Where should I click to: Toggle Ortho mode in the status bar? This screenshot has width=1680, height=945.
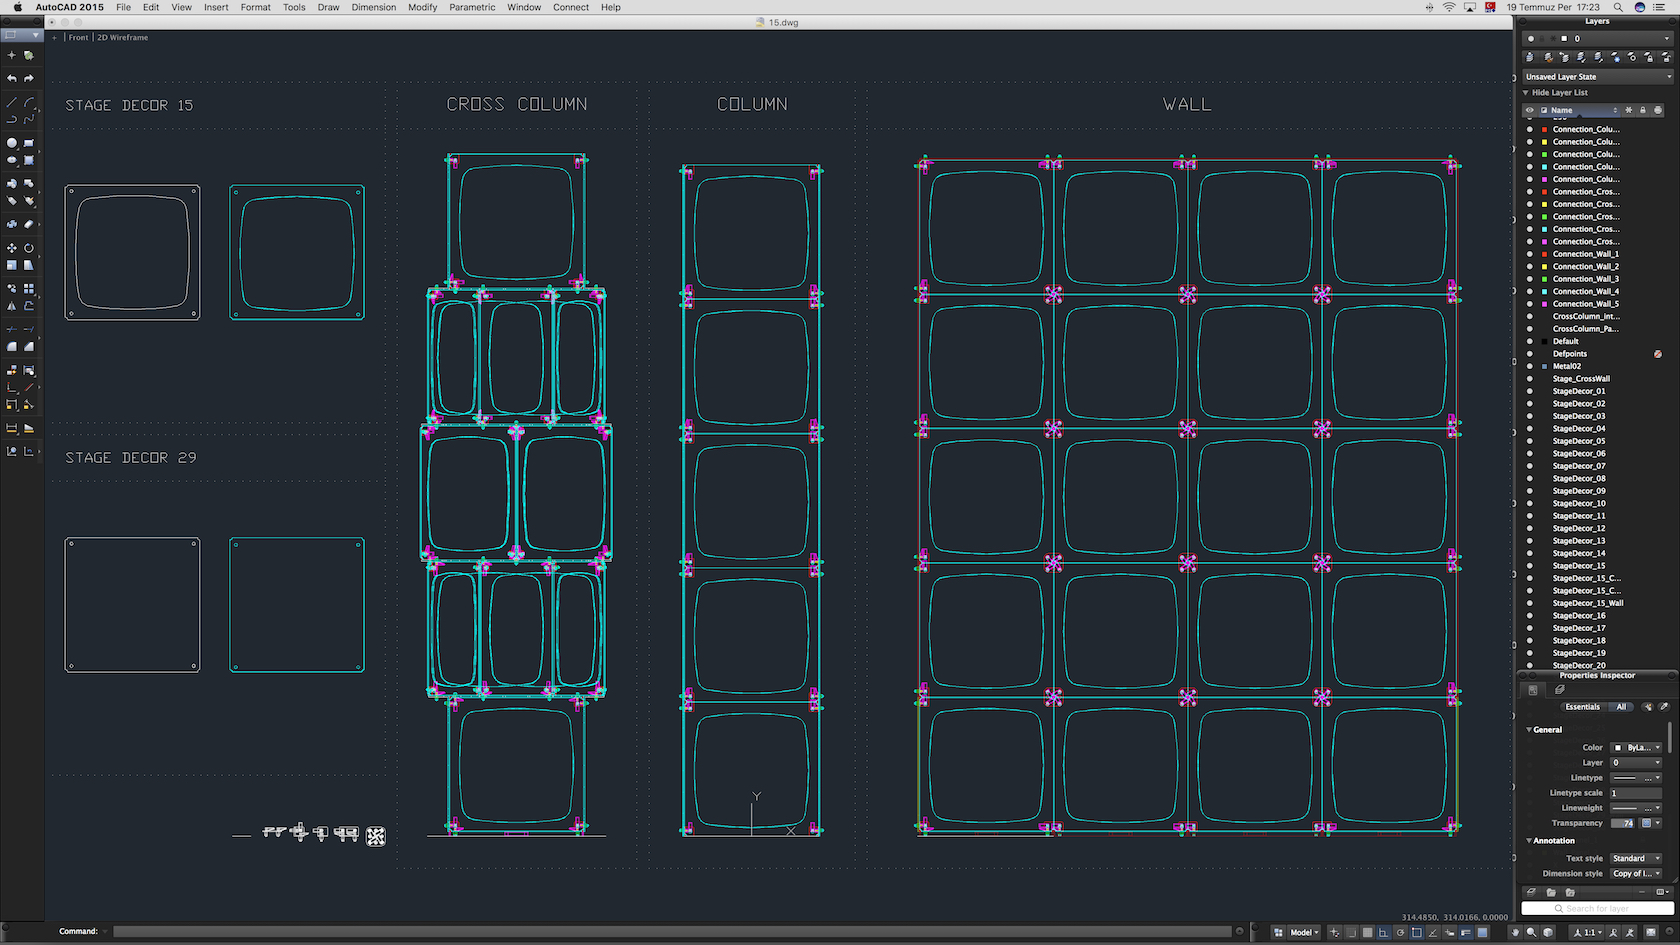[1384, 932]
